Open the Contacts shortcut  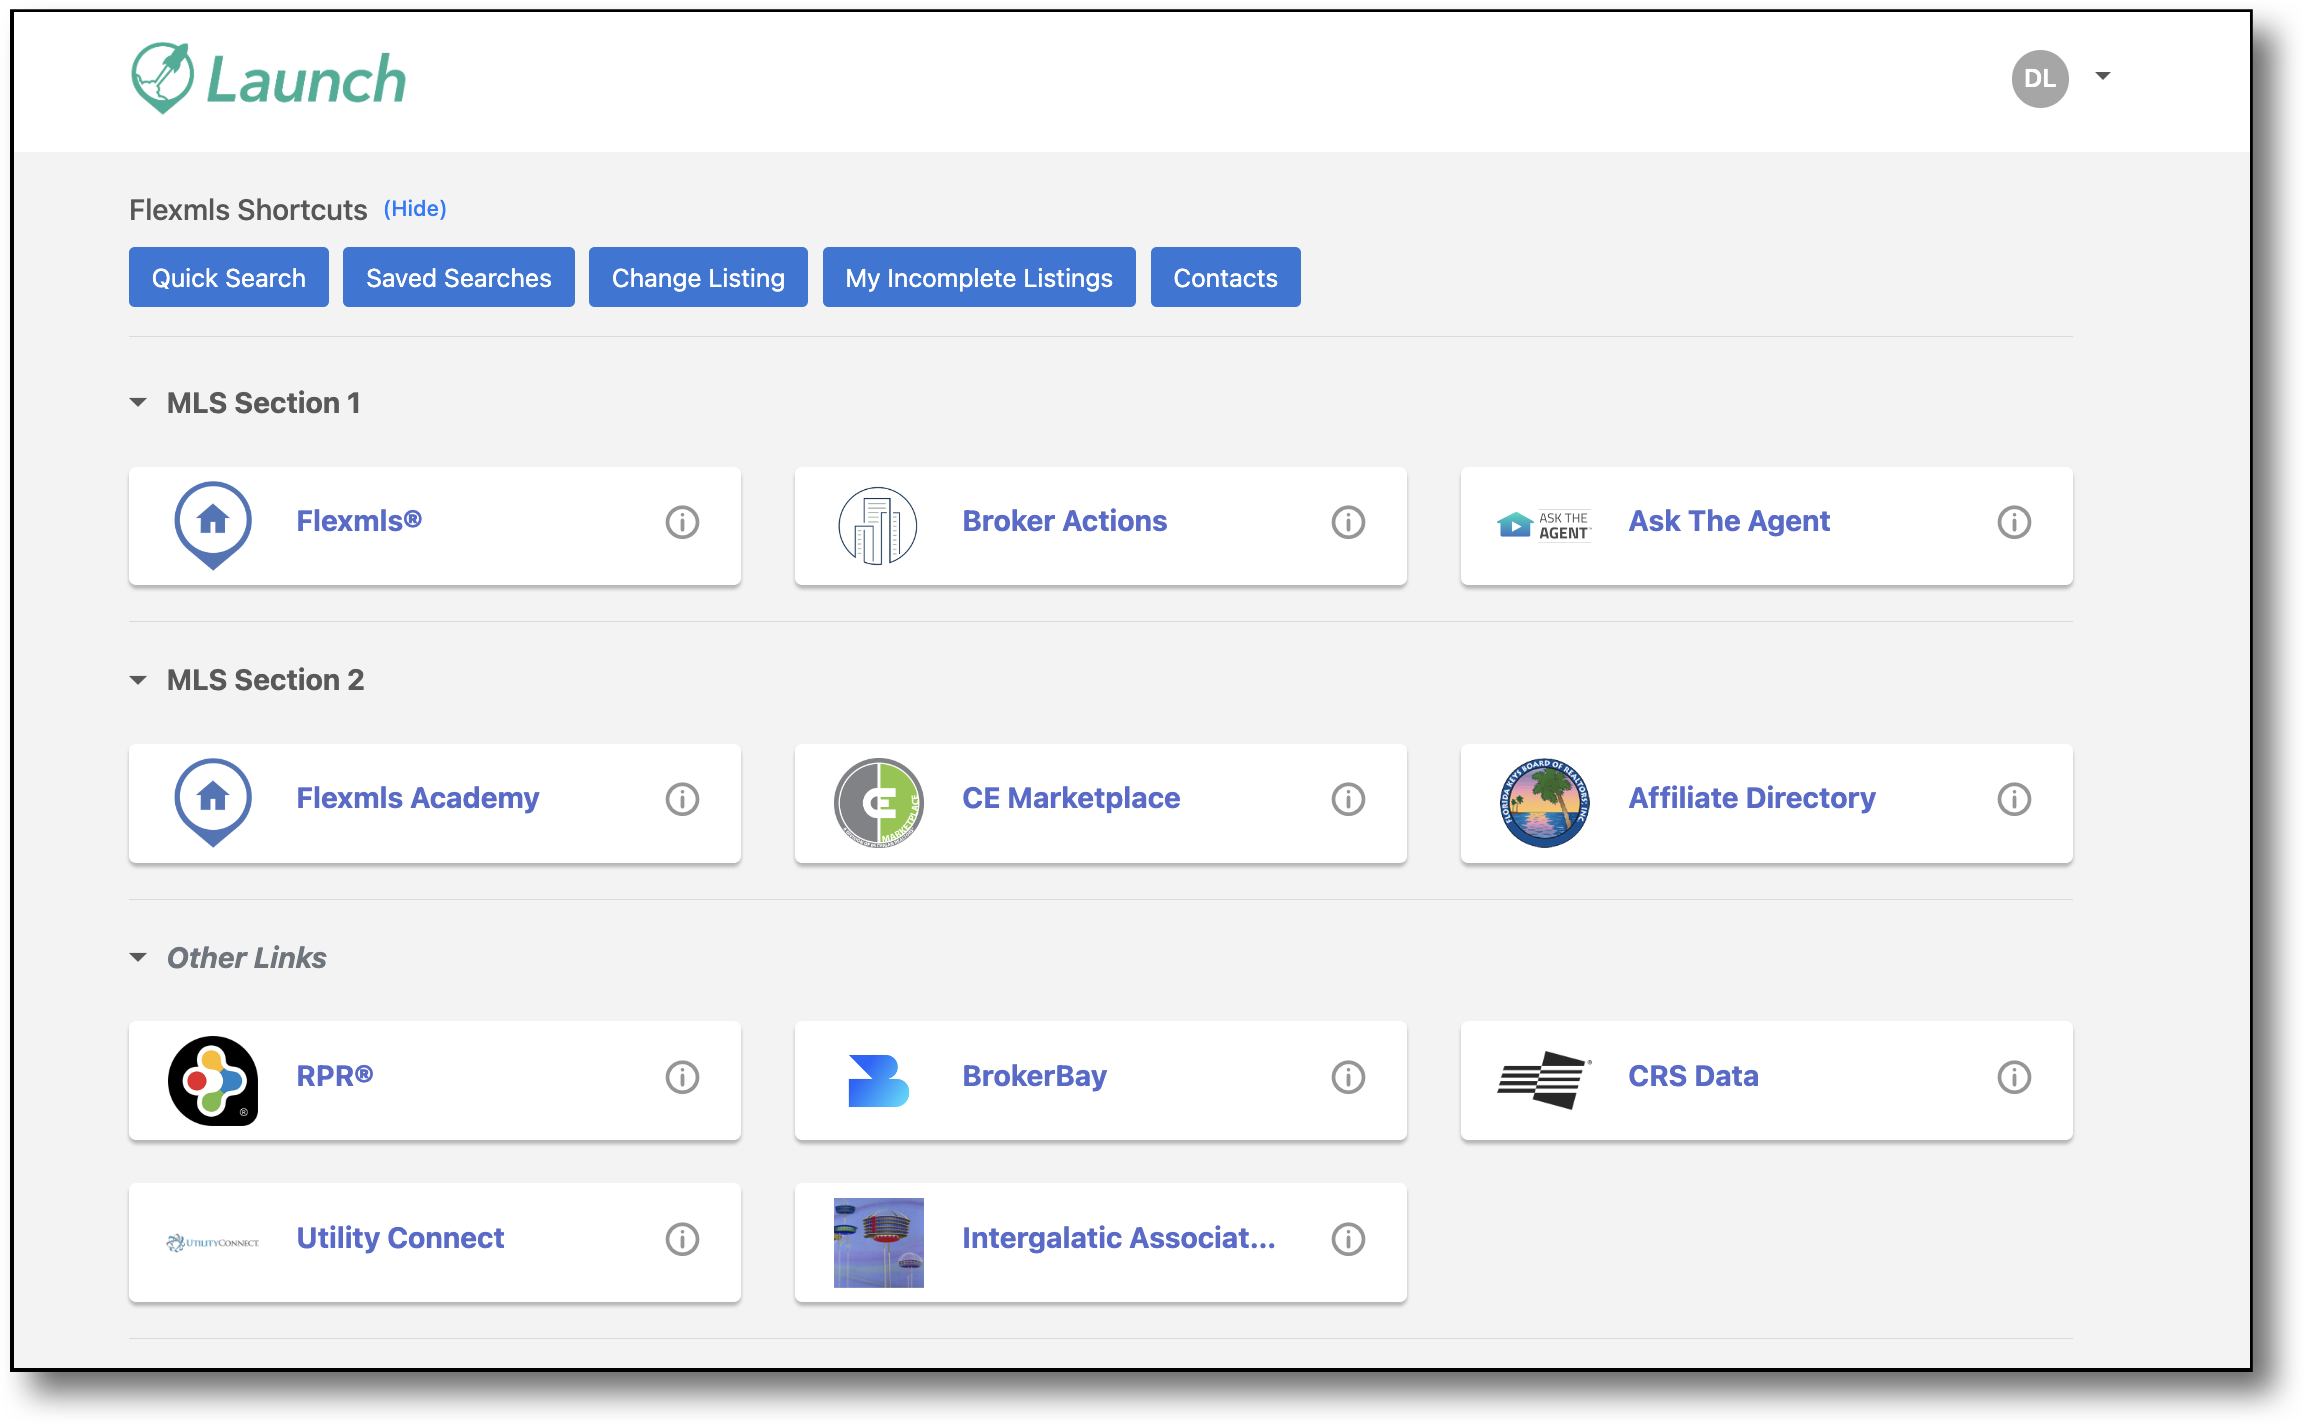point(1226,277)
